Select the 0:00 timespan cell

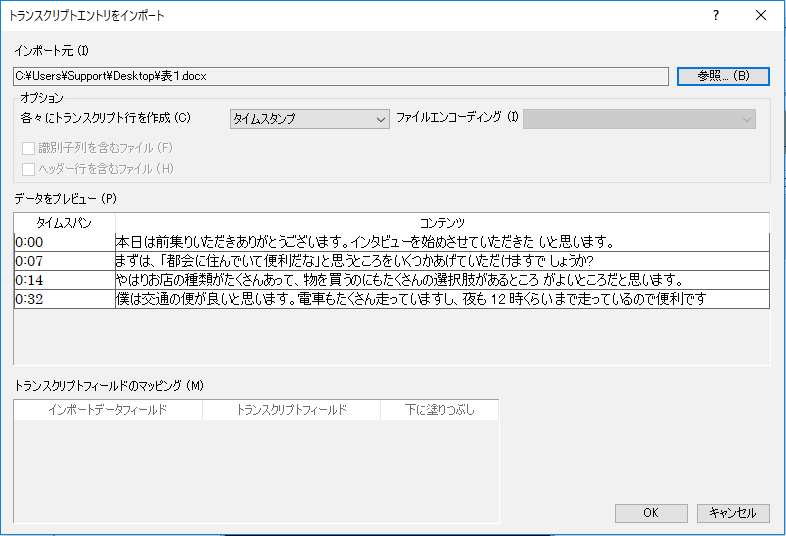click(x=65, y=242)
